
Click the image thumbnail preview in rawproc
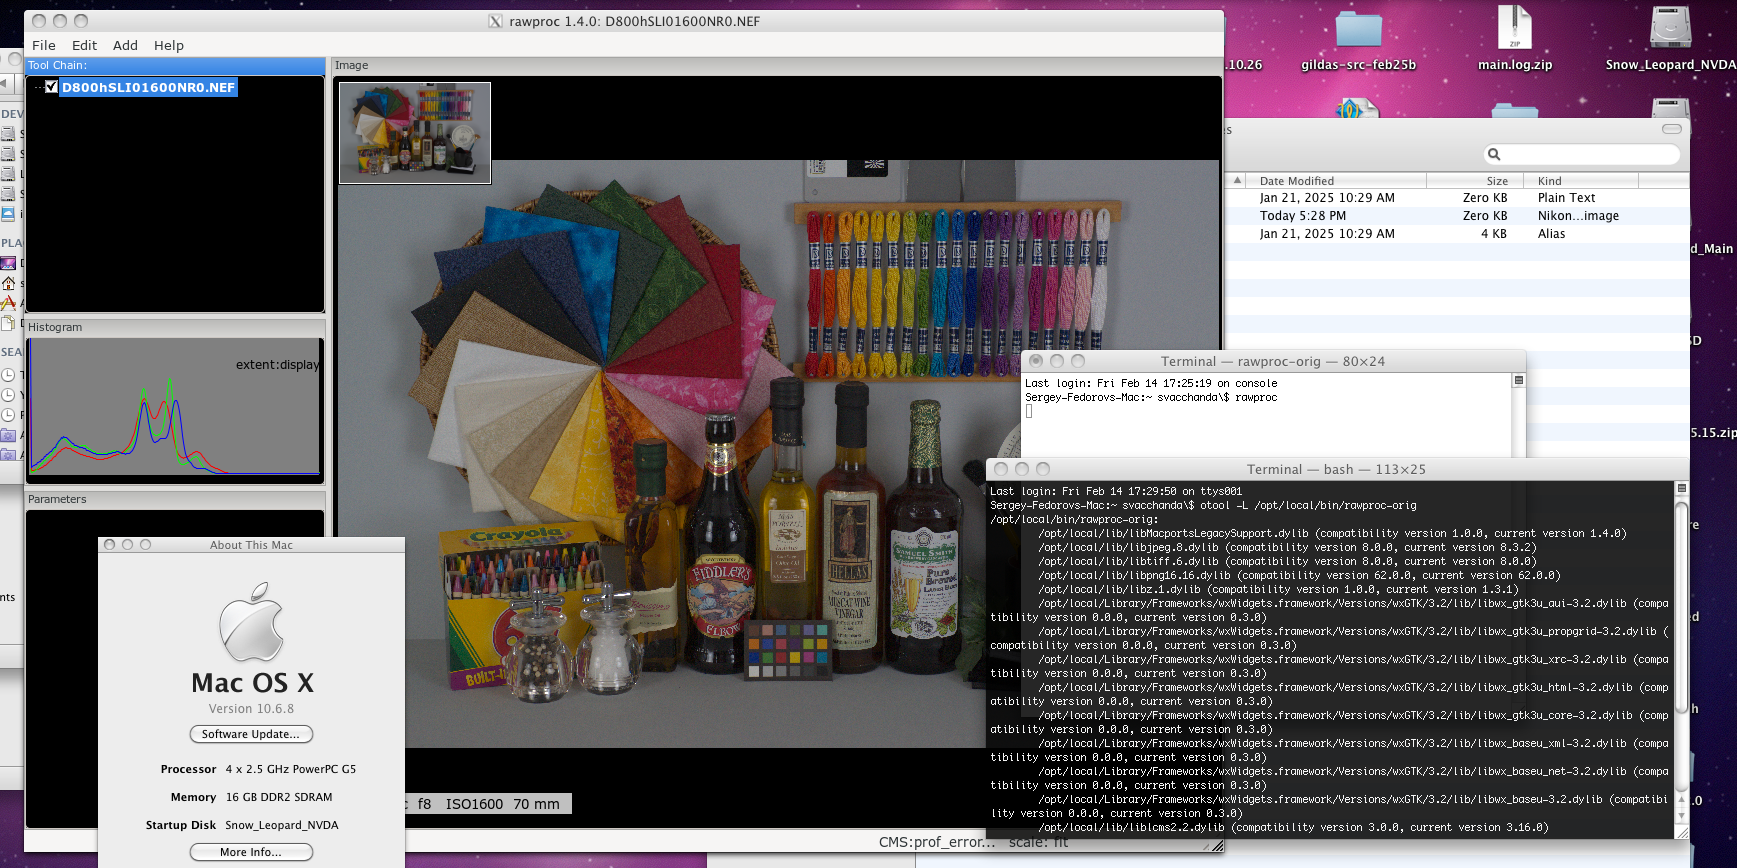click(415, 133)
